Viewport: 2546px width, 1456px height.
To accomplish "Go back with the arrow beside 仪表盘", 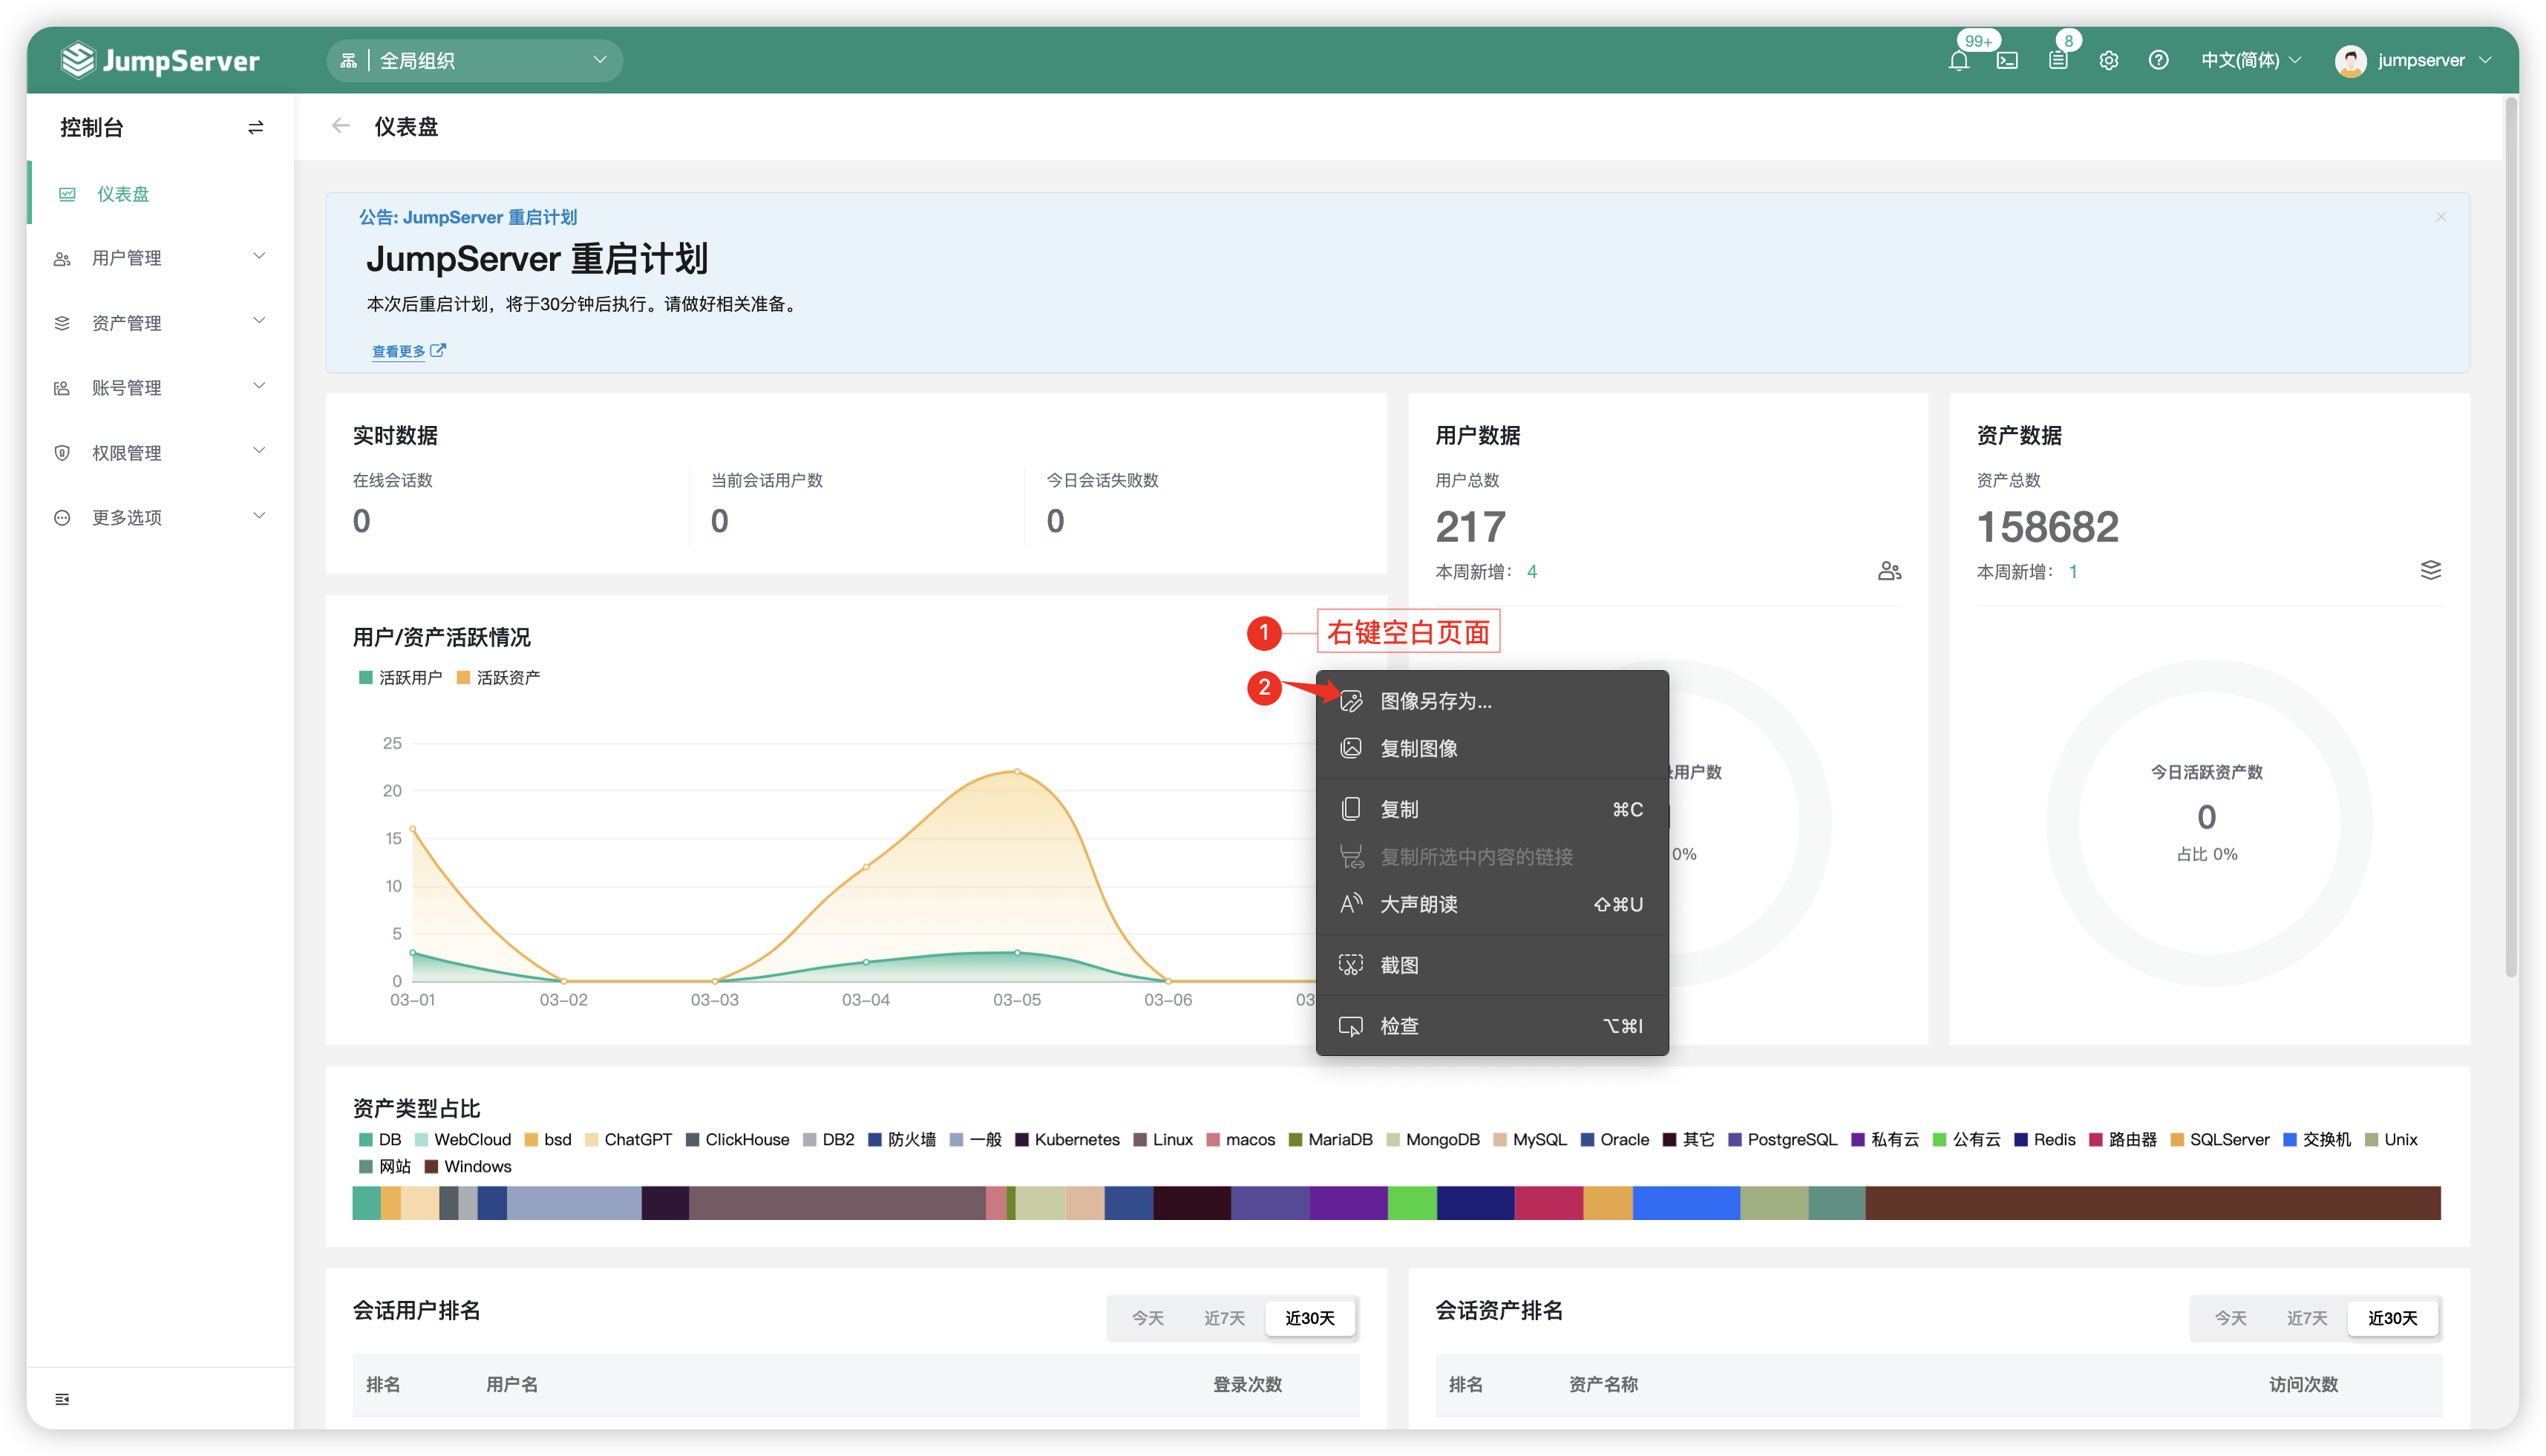I will pos(340,126).
